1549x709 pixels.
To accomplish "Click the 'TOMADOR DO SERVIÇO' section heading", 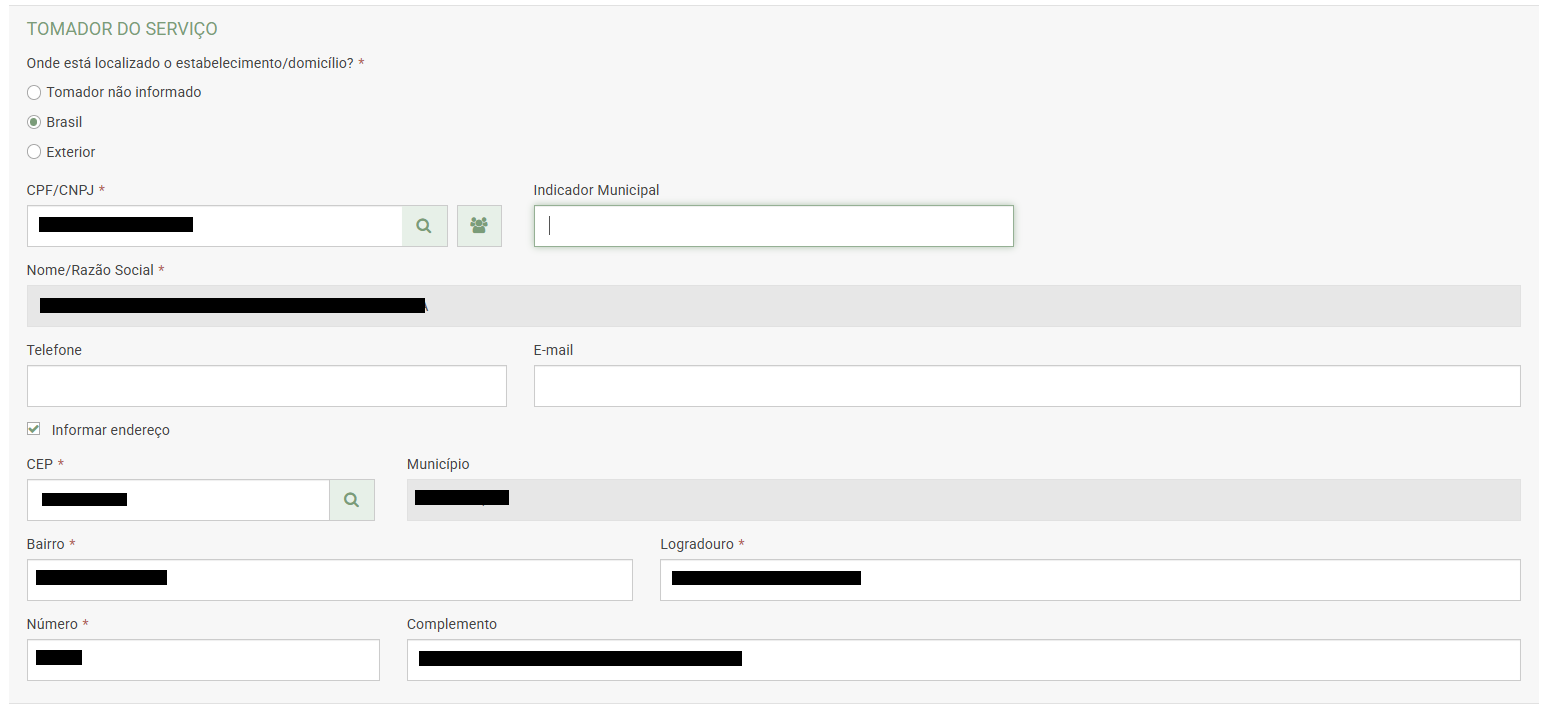I will click(x=122, y=30).
